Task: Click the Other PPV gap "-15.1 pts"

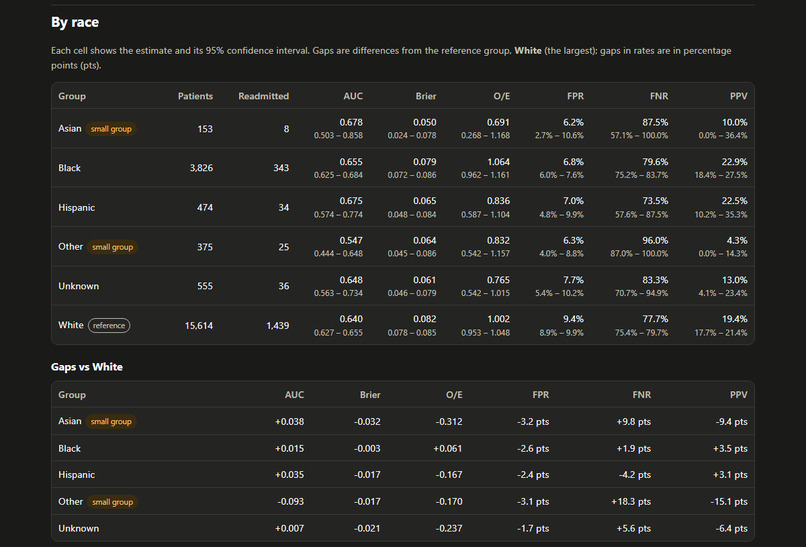Action: coord(729,502)
